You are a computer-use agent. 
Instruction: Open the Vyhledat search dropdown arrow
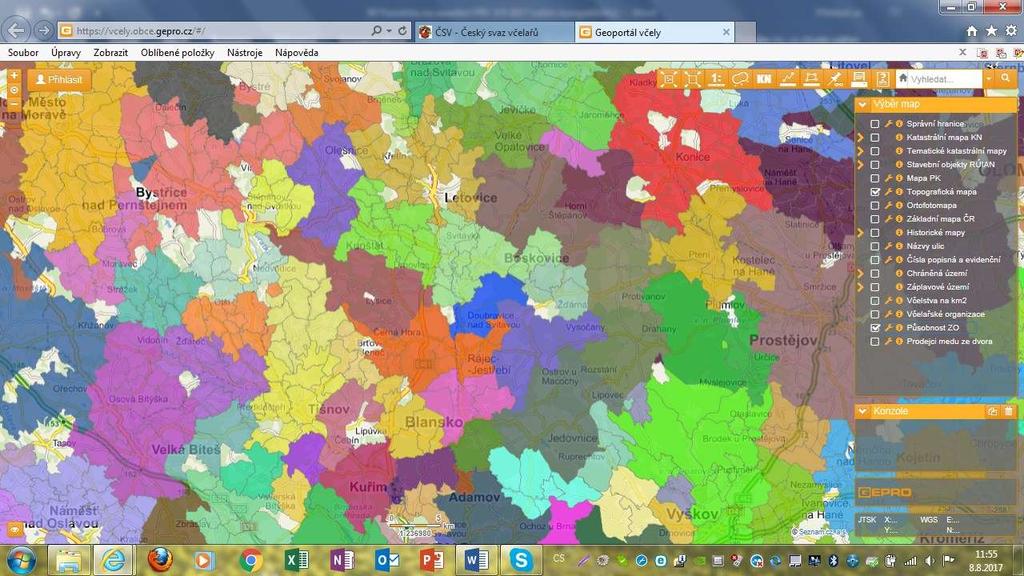(x=989, y=79)
